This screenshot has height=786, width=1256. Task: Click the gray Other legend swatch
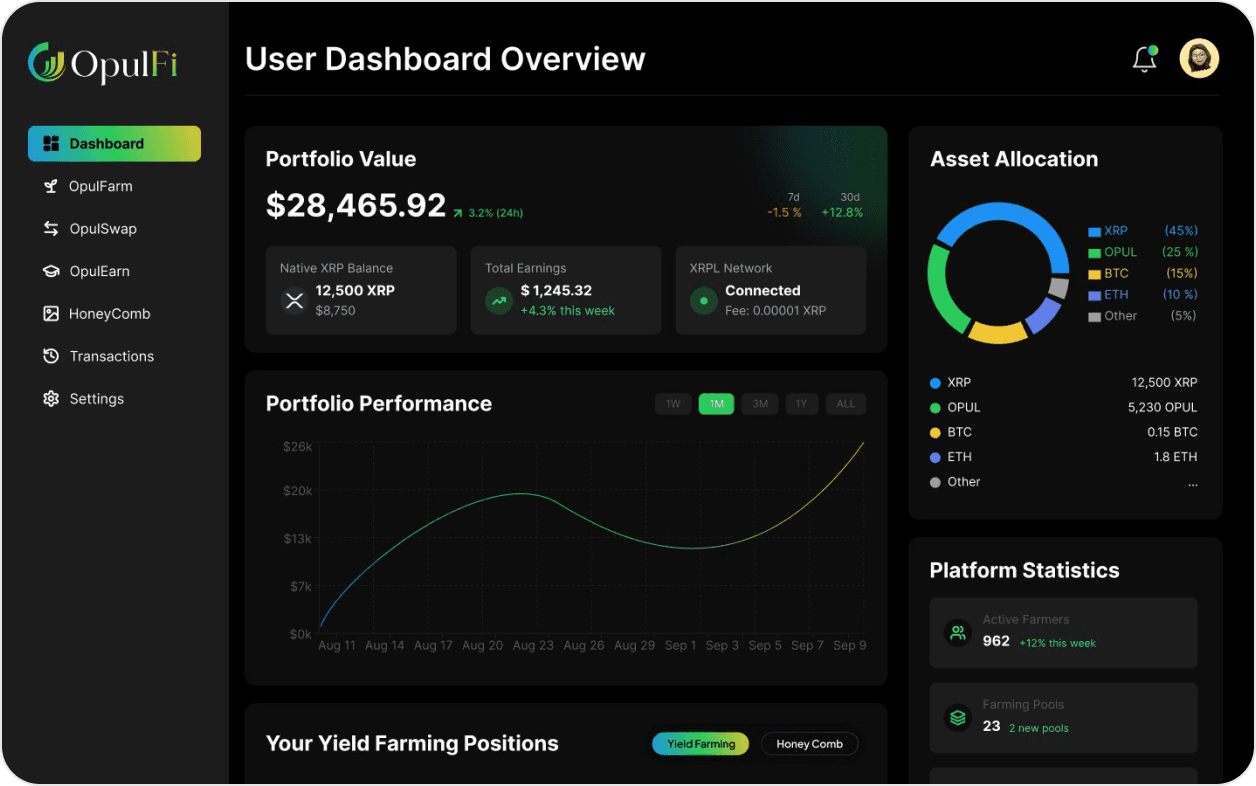click(x=1094, y=317)
